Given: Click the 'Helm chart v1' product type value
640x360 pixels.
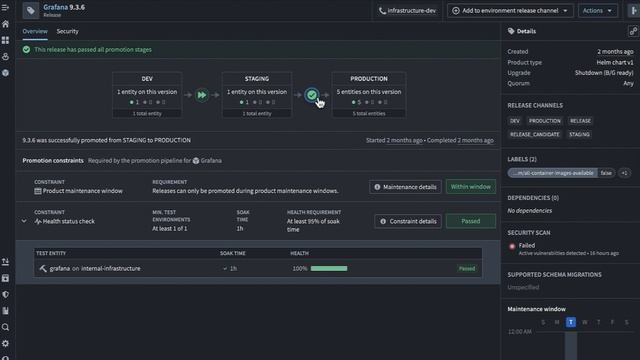Looking at the screenshot, I should [x=615, y=62].
